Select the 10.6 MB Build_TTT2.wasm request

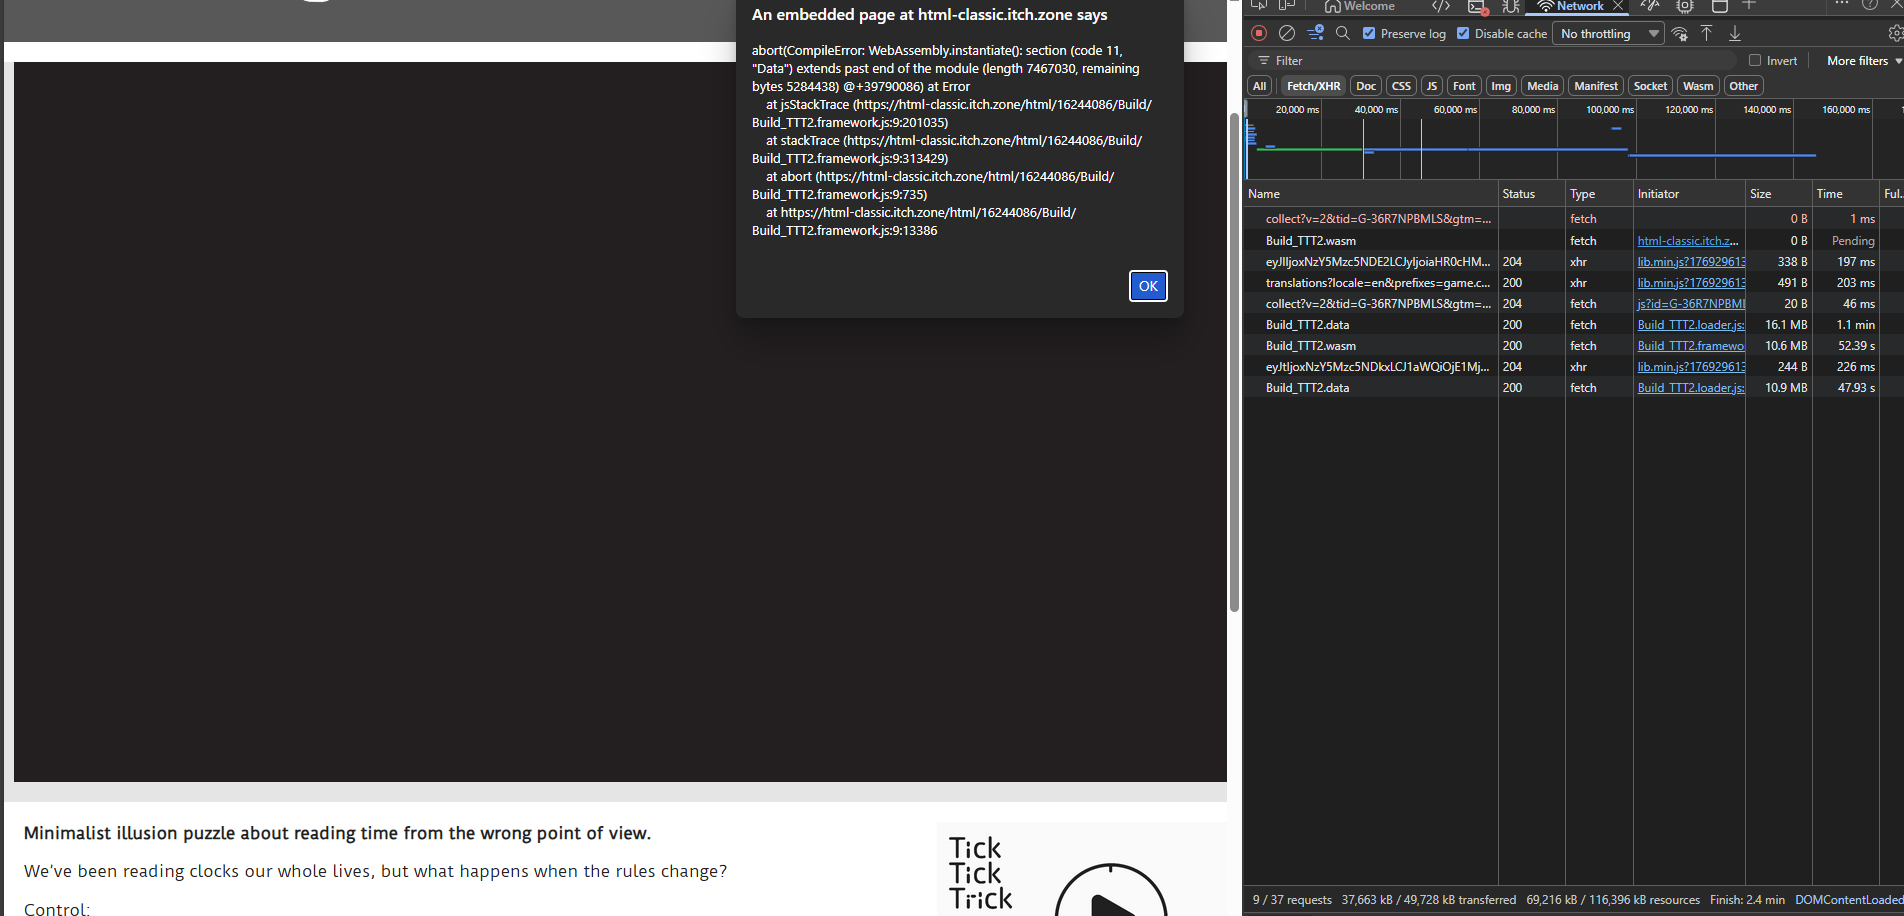[1573, 346]
